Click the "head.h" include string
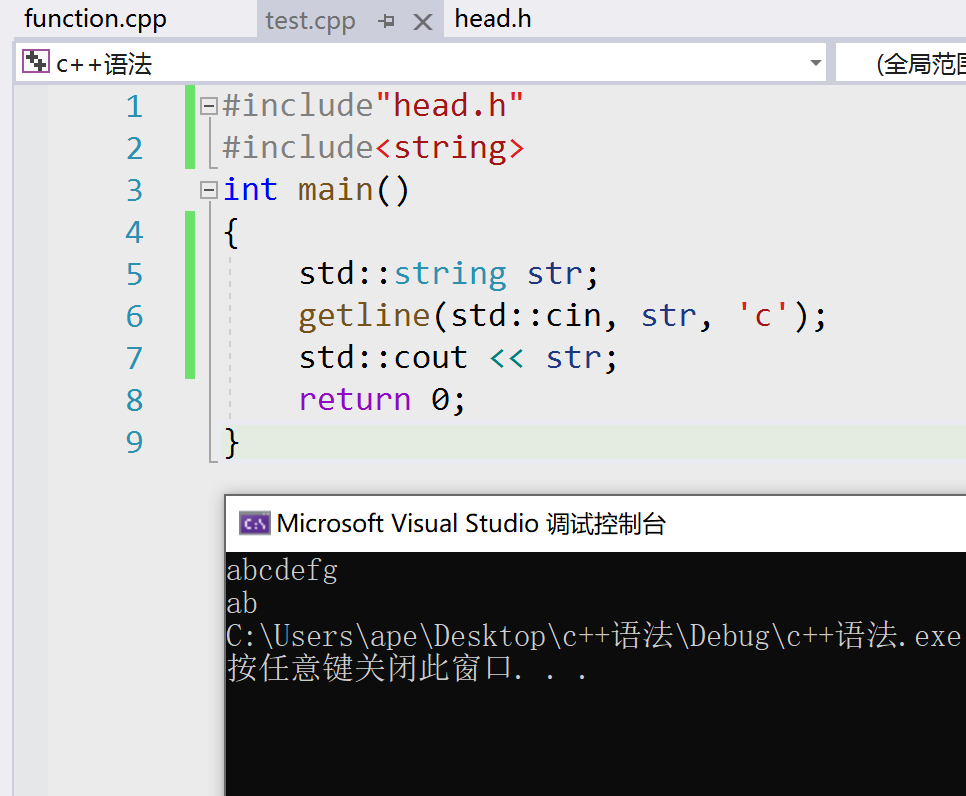Viewport: 966px width, 796px height. (x=450, y=105)
